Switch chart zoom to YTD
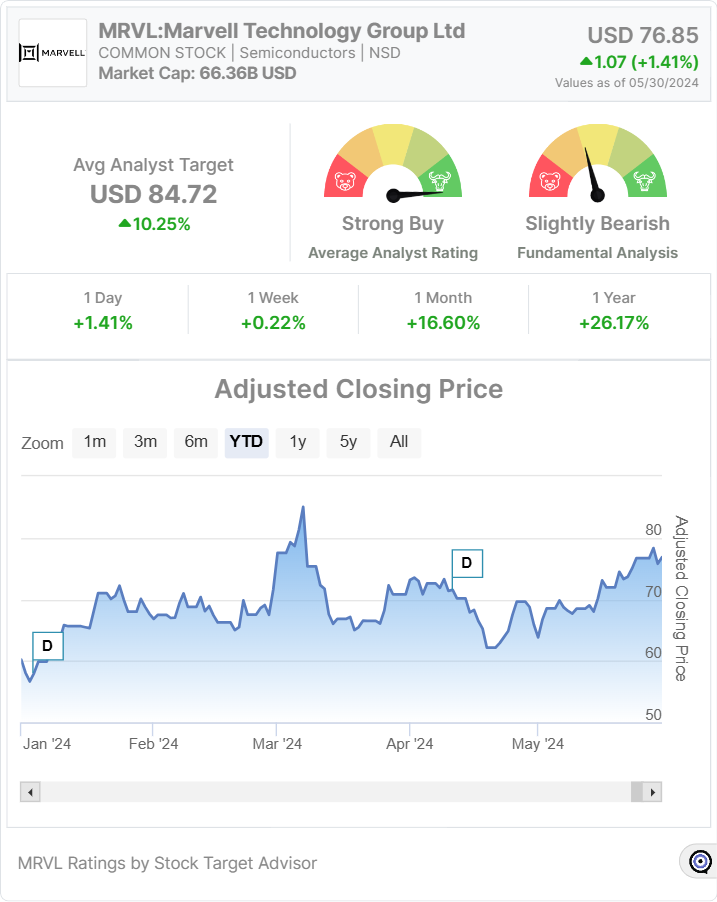Image resolution: width=717 pixels, height=902 pixels. [x=247, y=442]
